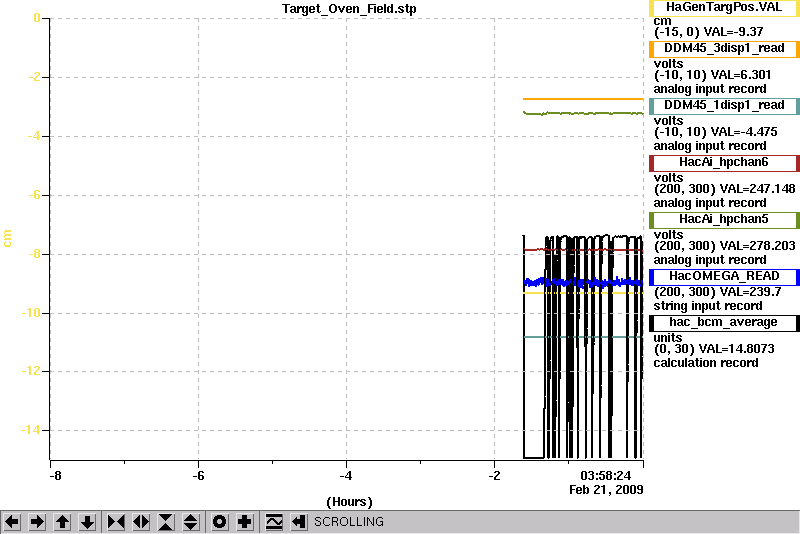This screenshot has width=800, height=534.
Task: Click the calculation record text
Action: click(706, 363)
